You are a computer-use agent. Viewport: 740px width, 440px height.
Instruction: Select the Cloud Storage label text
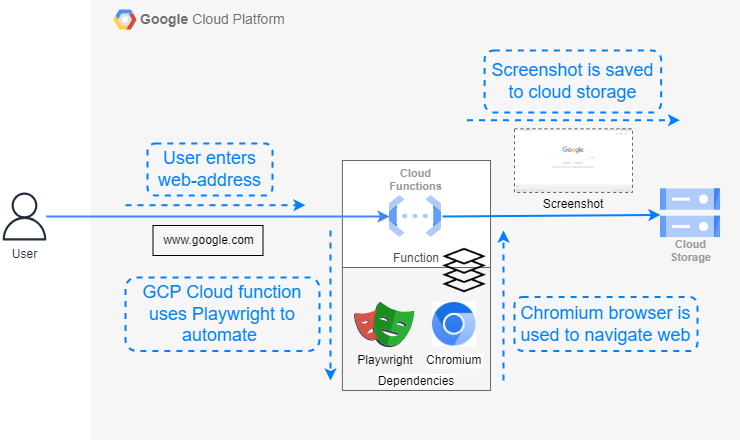(x=690, y=251)
